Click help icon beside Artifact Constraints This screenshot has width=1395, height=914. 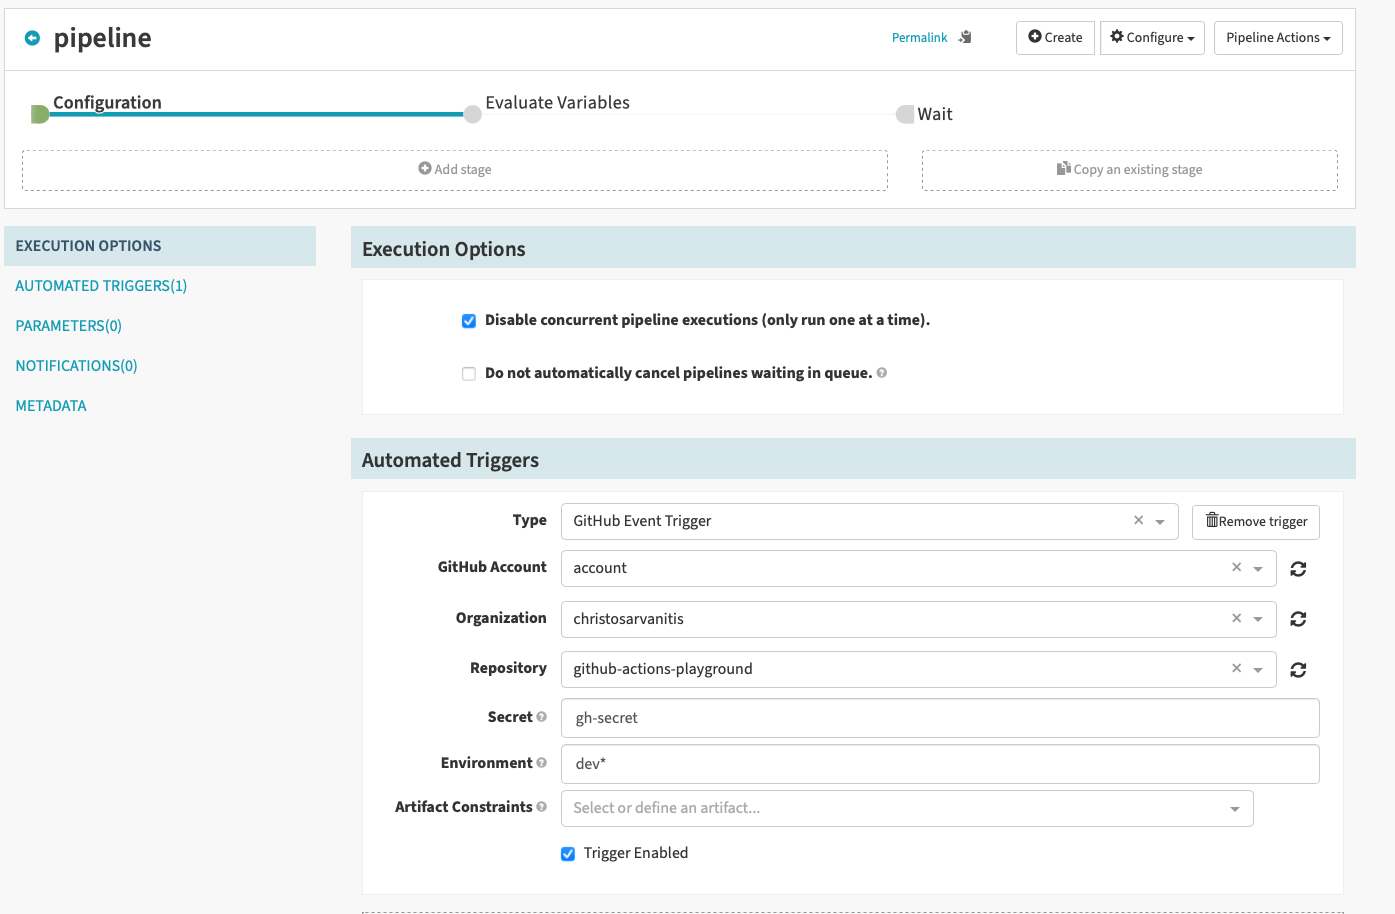coord(542,807)
